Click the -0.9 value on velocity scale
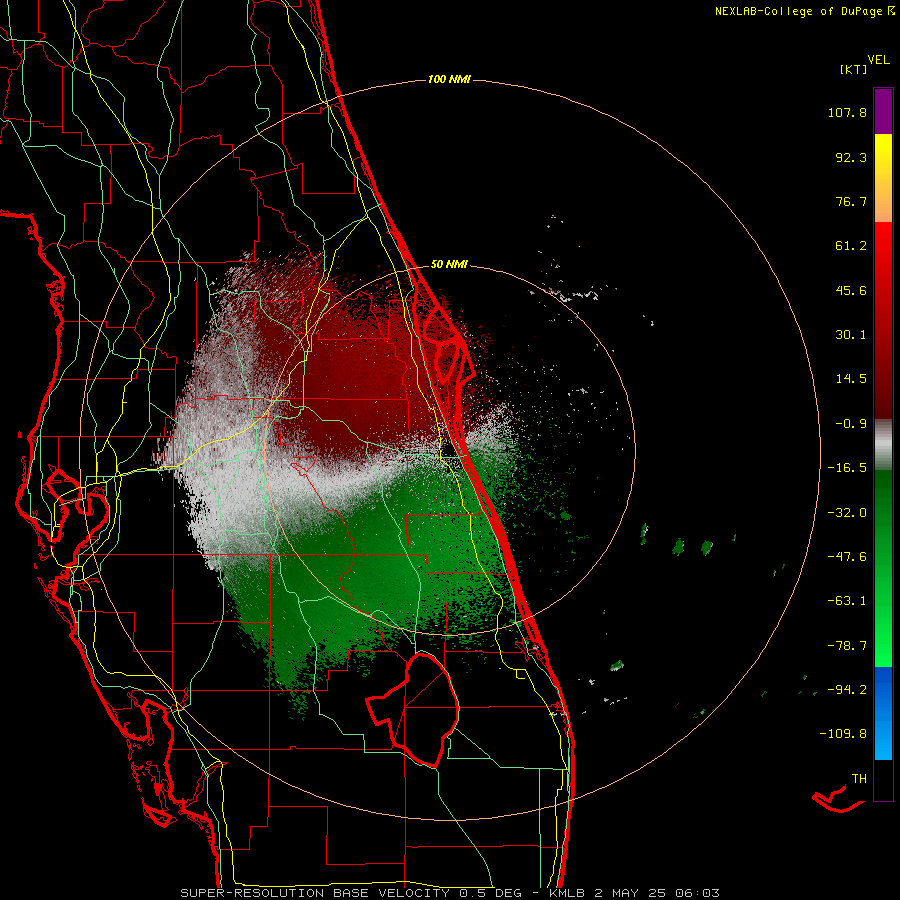Screen dimensions: 900x900 [x=851, y=424]
